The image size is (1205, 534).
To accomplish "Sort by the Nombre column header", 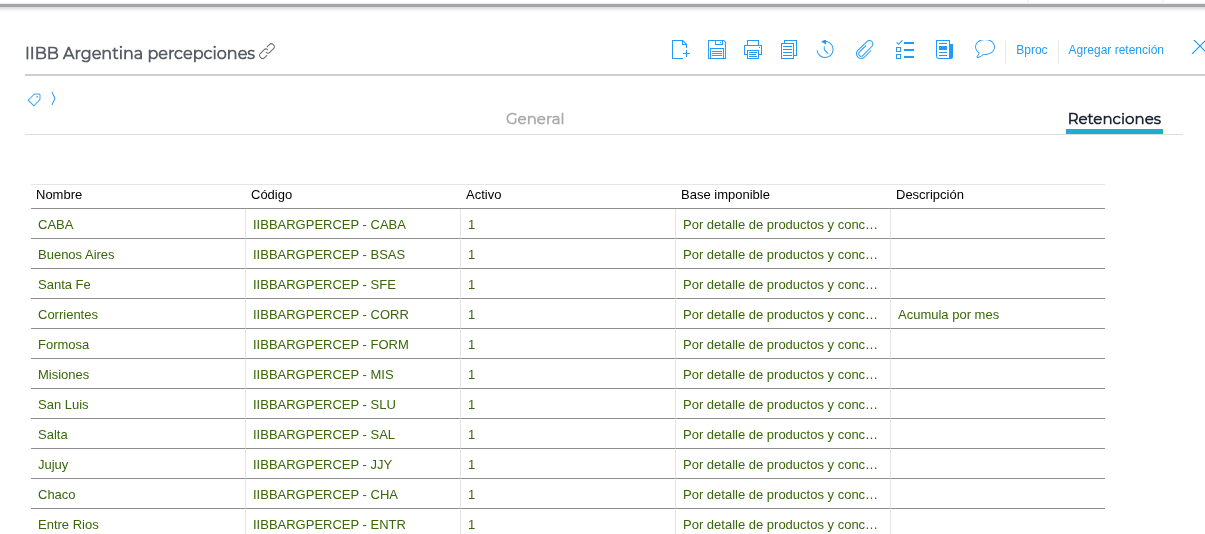I will [x=59, y=195].
